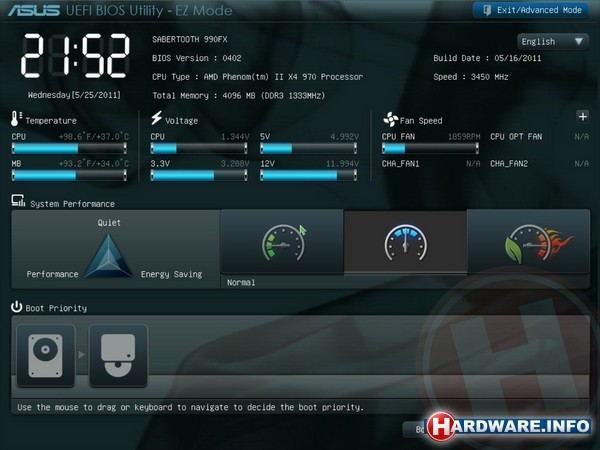The width and height of the screenshot is (600, 450).
Task: Click the BIOS Version : 0402 text
Action: point(197,58)
